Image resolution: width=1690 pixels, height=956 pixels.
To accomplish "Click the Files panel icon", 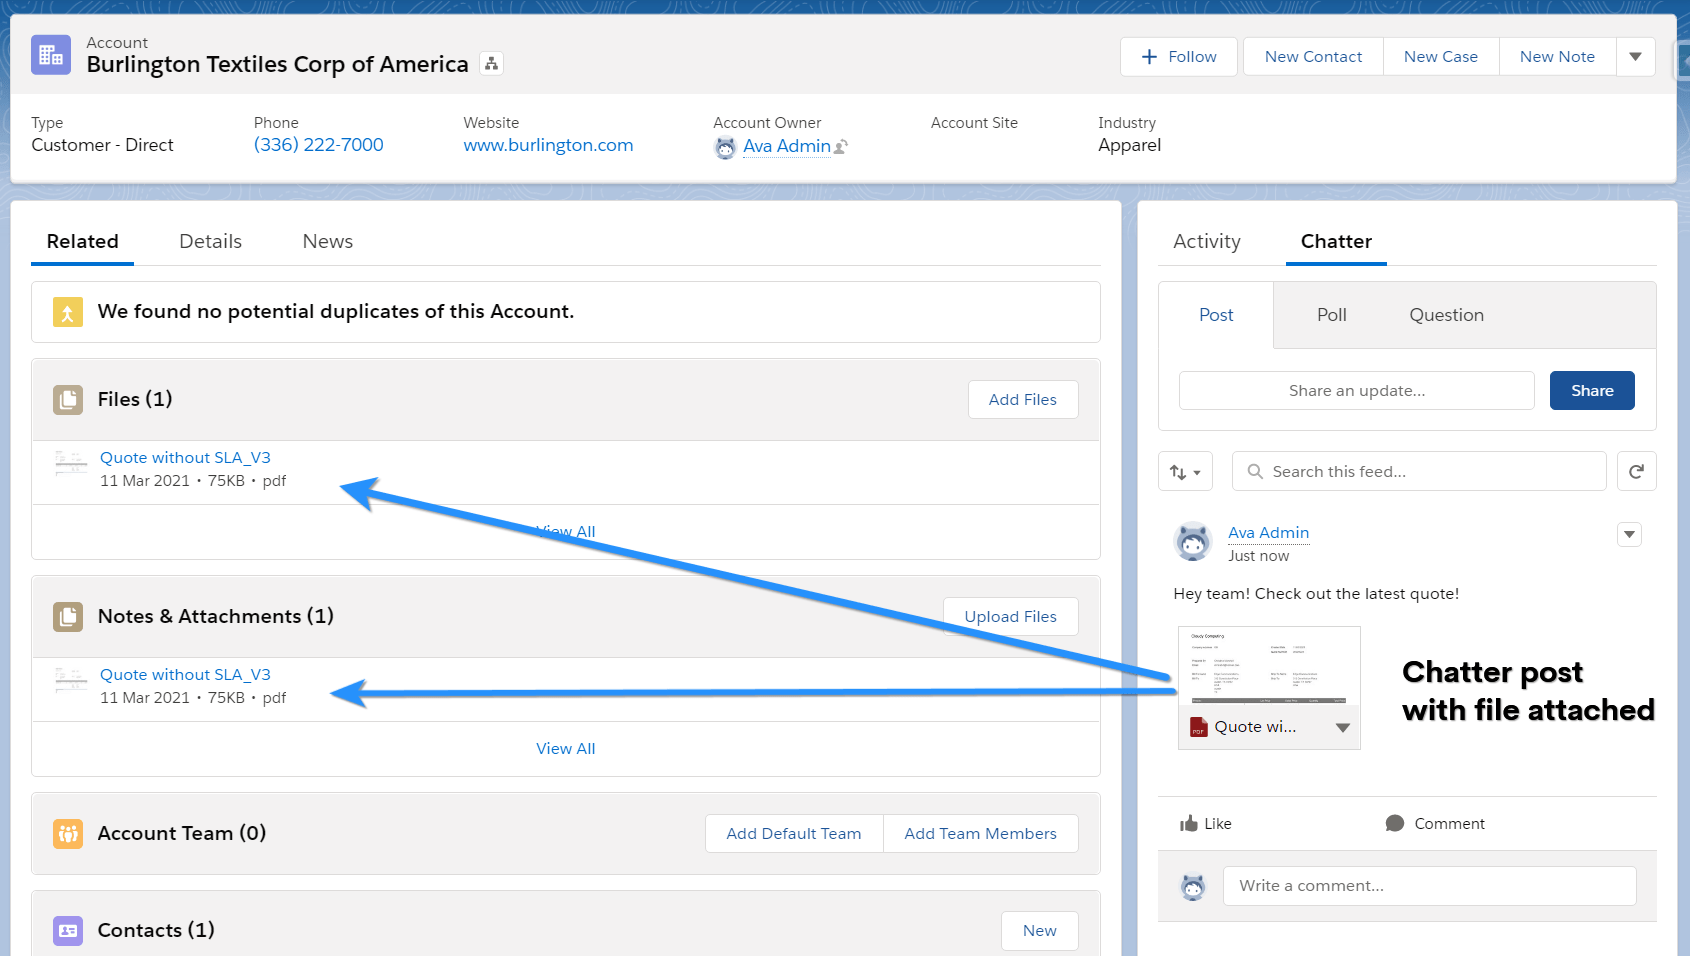I will [67, 399].
